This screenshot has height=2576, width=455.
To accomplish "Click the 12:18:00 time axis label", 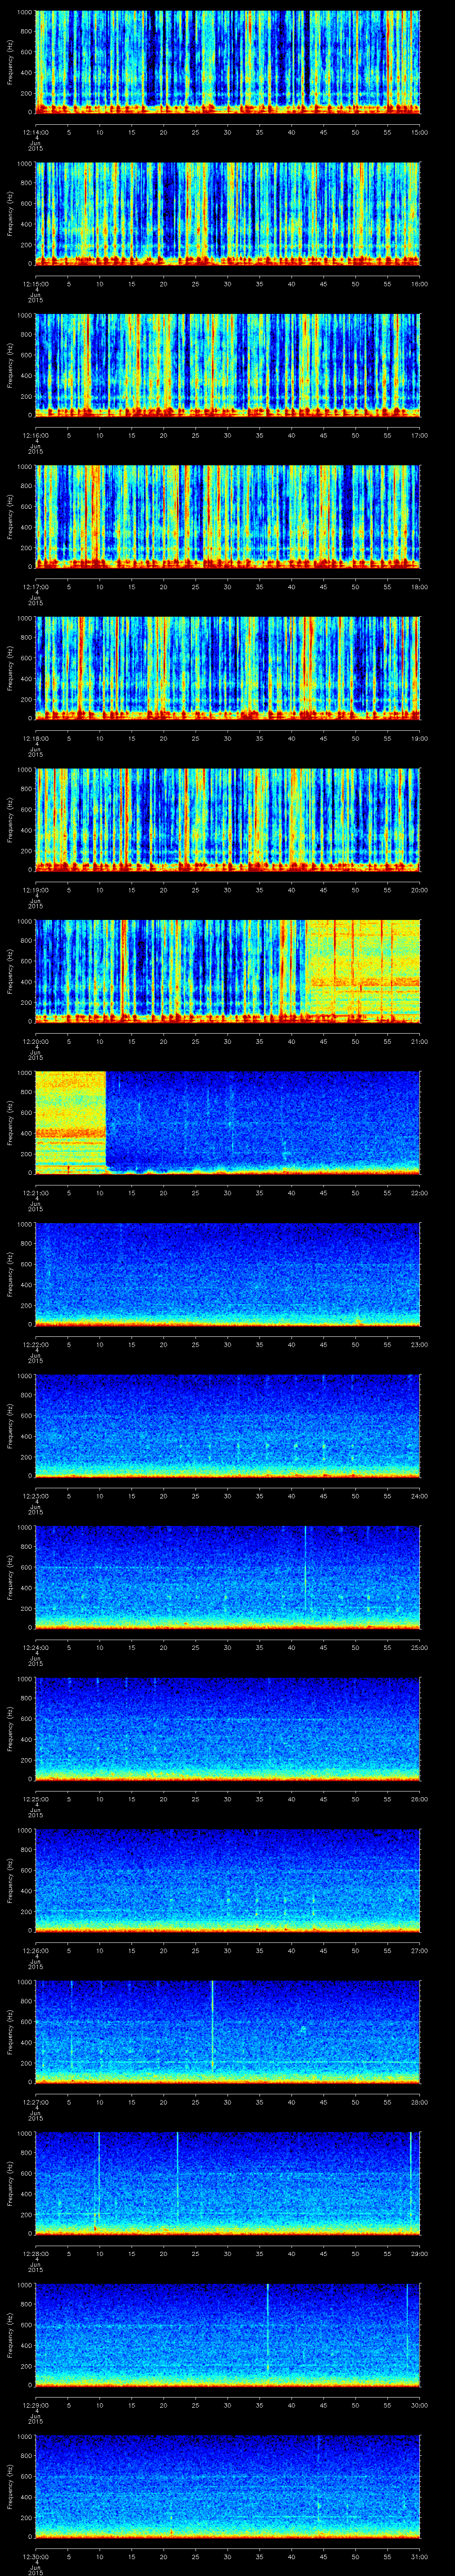I will pyautogui.click(x=36, y=738).
